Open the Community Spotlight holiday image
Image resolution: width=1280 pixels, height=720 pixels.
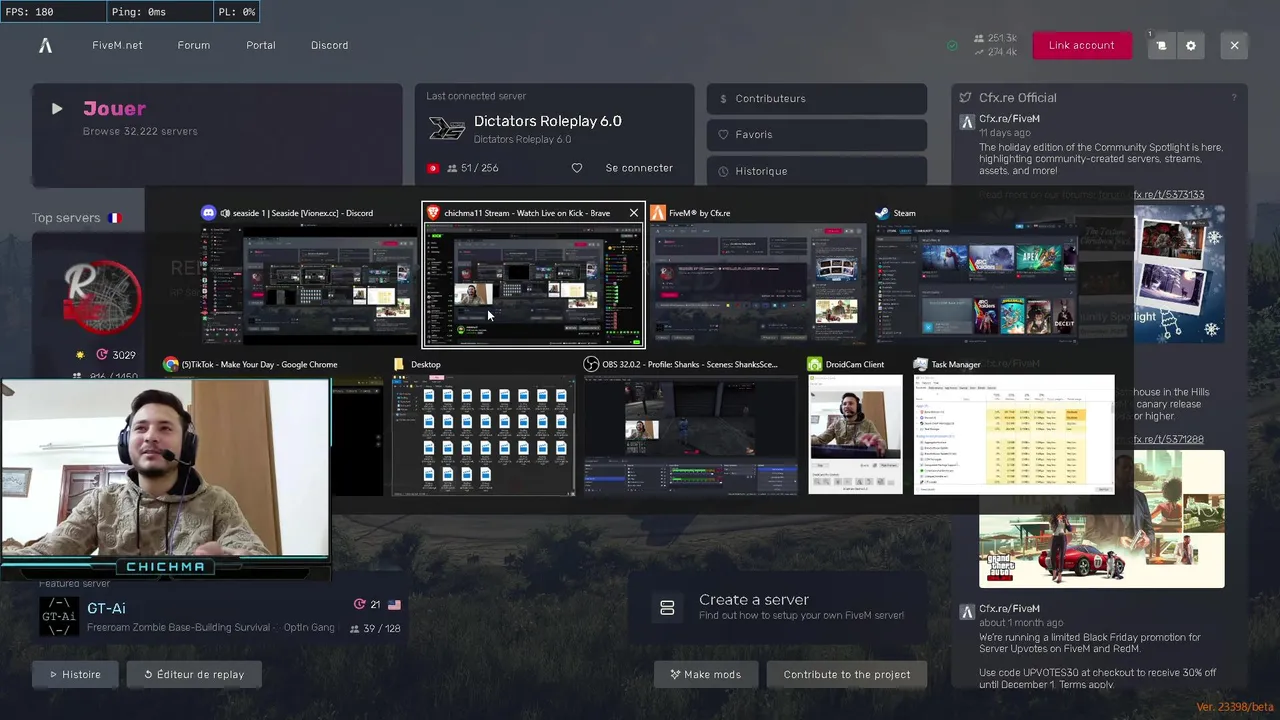pyautogui.click(x=1179, y=275)
